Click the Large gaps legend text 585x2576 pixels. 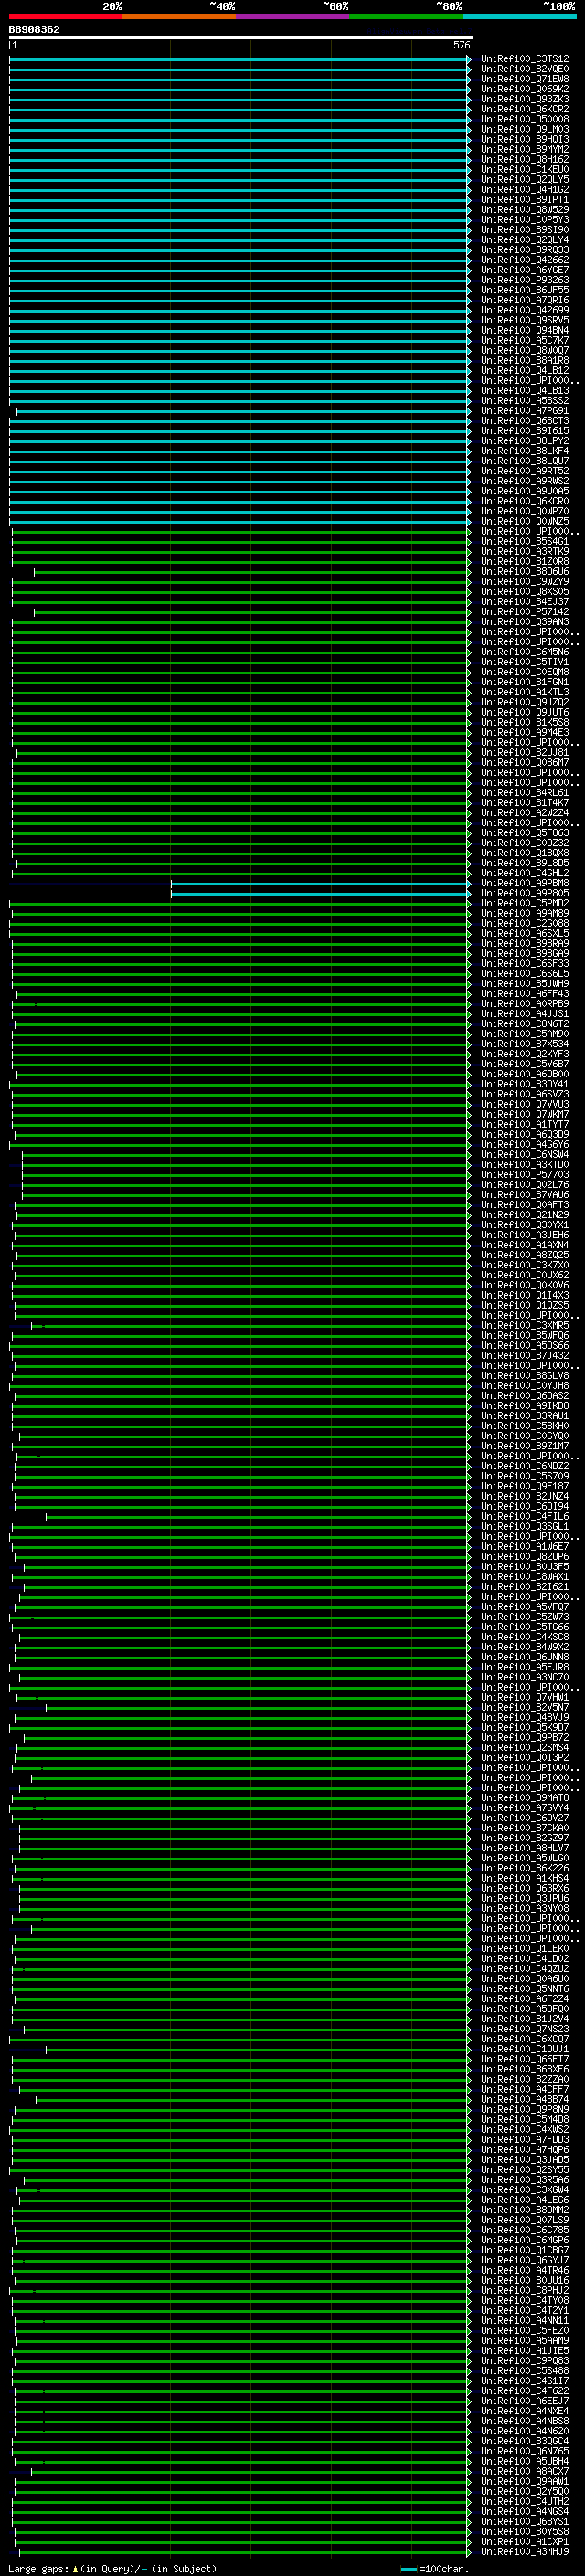pos(38,2569)
